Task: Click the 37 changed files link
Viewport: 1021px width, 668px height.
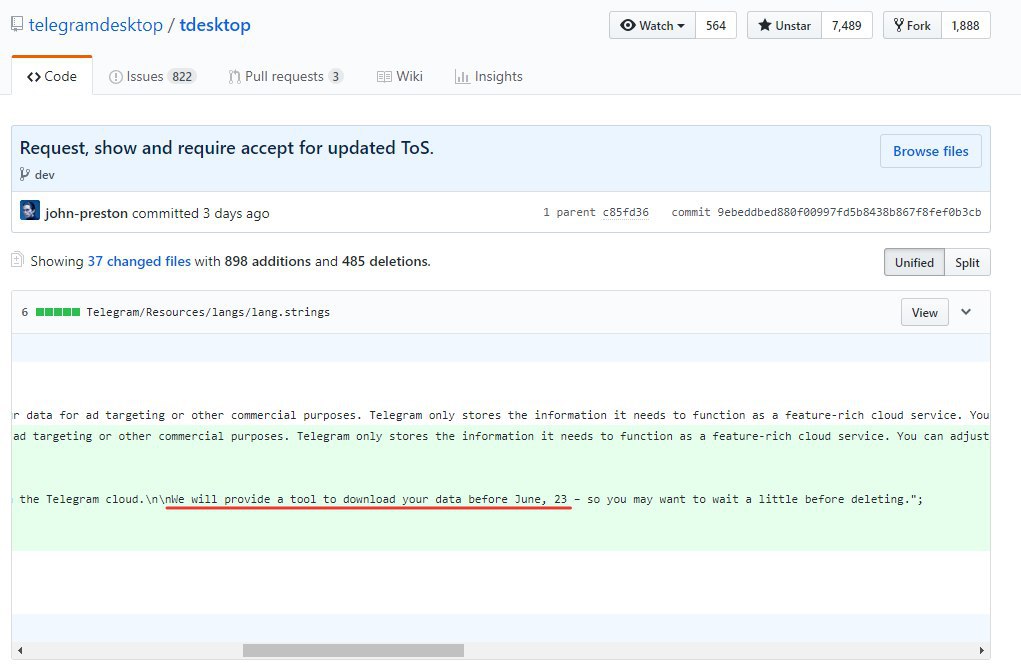Action: [139, 261]
